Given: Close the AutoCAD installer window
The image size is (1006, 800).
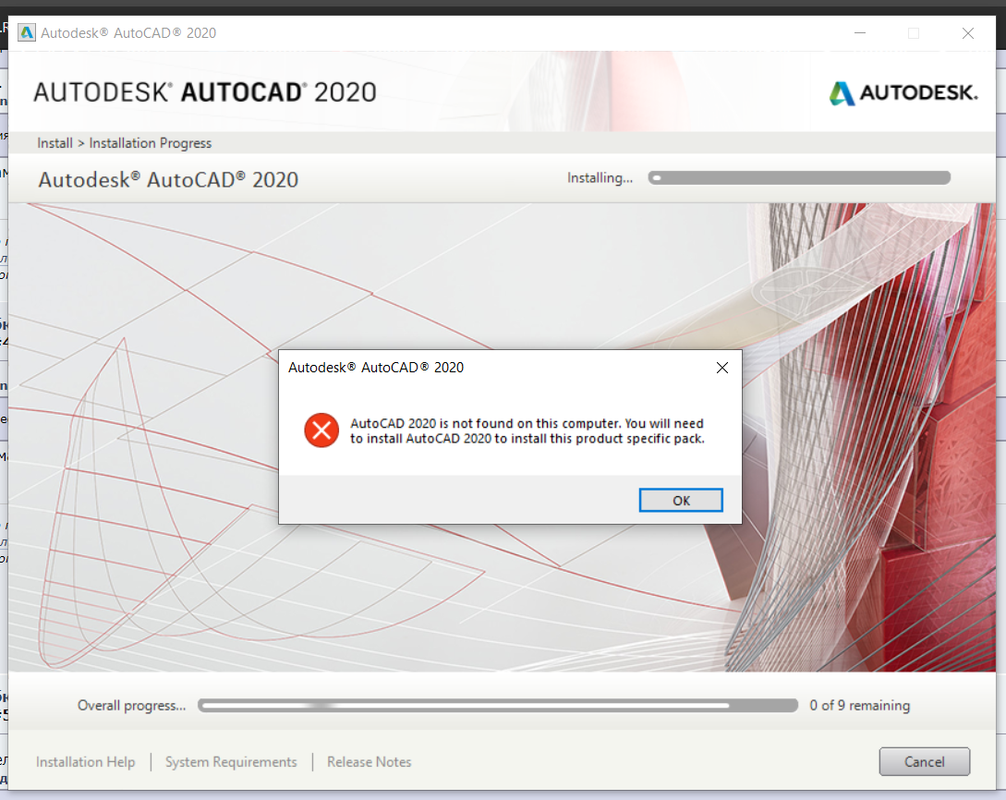Looking at the screenshot, I should (968, 33).
